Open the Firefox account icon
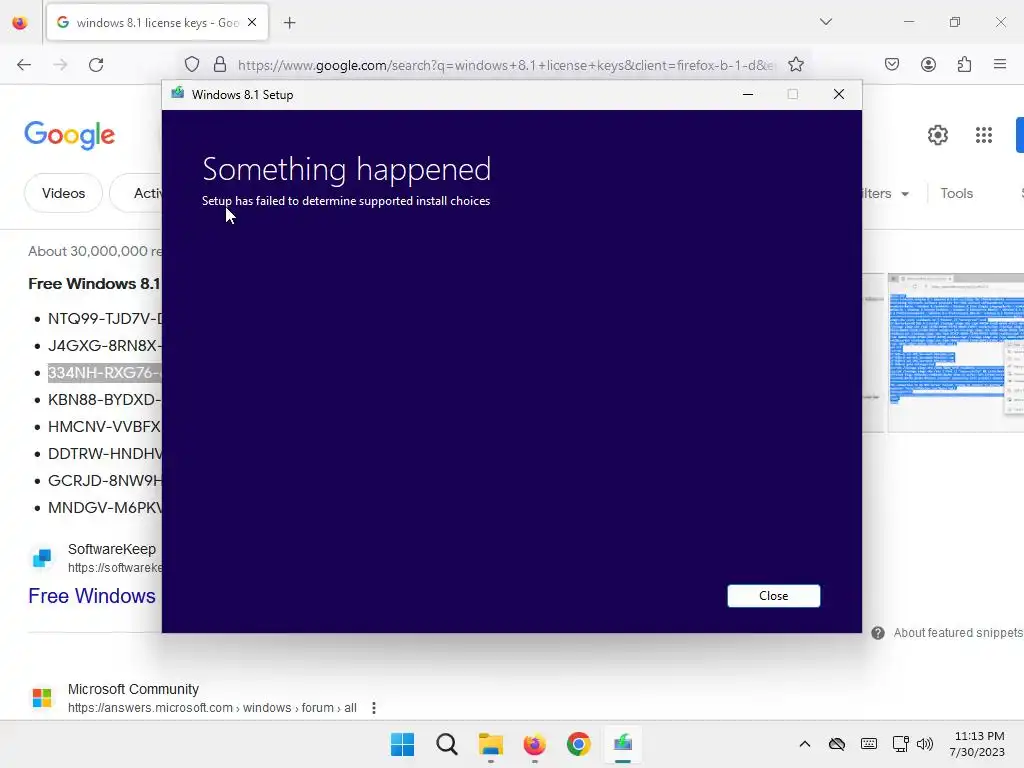Image resolution: width=1024 pixels, height=768 pixels. 928,65
